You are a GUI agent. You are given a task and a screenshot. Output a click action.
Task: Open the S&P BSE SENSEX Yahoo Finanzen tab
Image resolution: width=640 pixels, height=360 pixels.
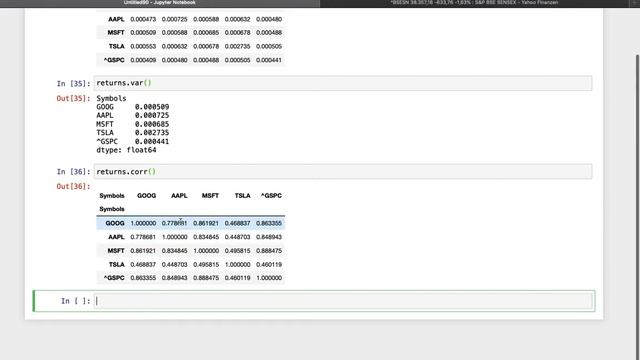click(x=474, y=3)
